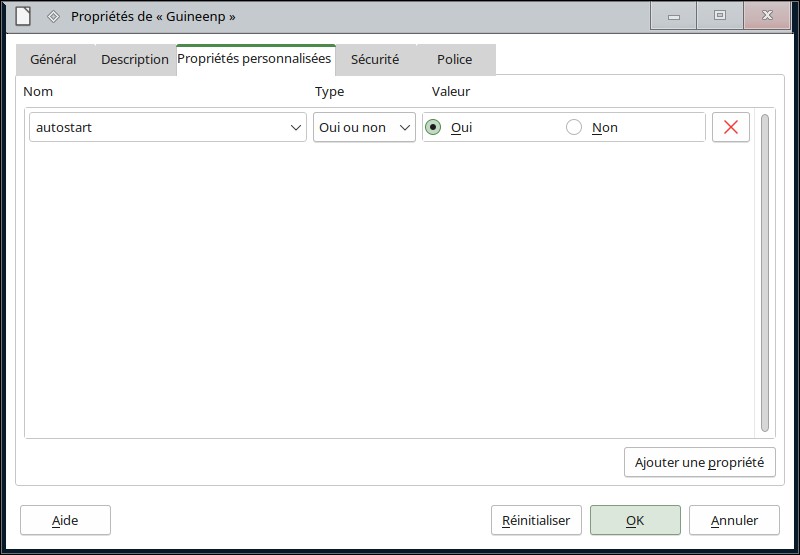This screenshot has width=800, height=555.
Task: Close the Propriétés de Guineenp window
Action: pyautogui.click(x=767, y=16)
